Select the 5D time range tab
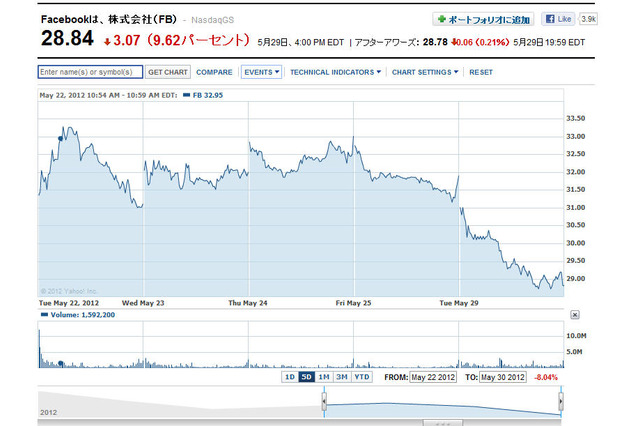640x426 pixels. (x=307, y=377)
